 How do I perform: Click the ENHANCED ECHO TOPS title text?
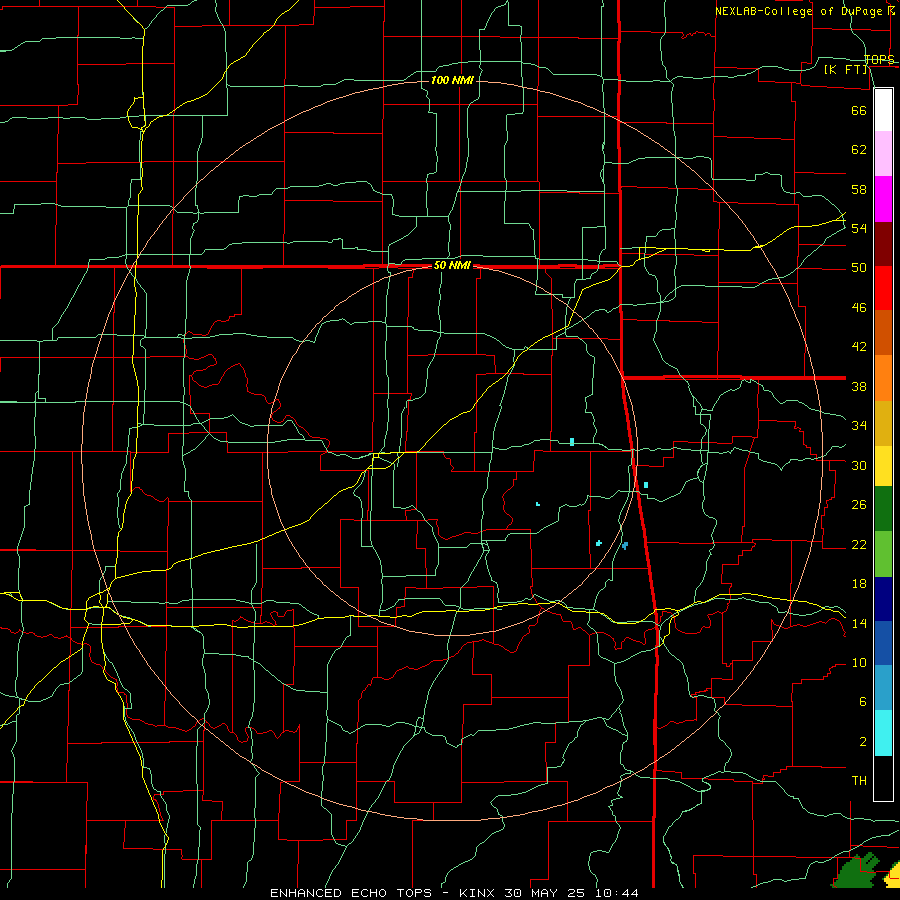(351, 893)
